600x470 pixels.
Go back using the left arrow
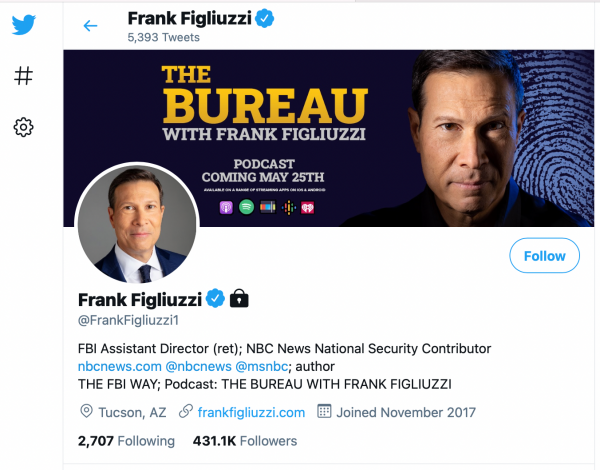pyautogui.click(x=90, y=26)
